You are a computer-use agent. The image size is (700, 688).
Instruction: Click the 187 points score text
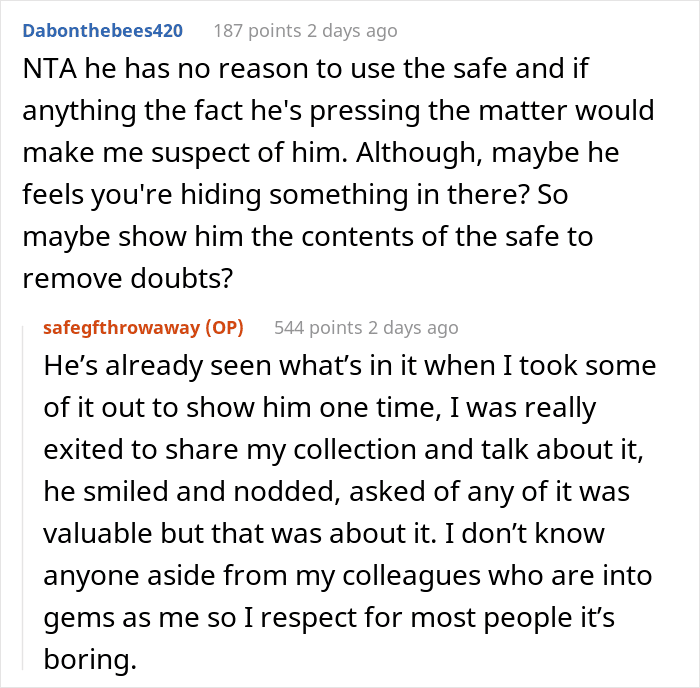click(258, 31)
